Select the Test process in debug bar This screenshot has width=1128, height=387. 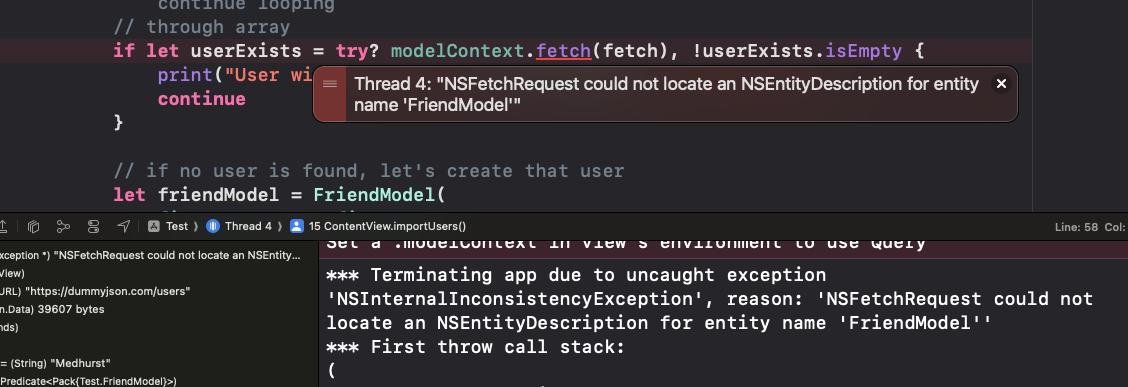point(169,227)
